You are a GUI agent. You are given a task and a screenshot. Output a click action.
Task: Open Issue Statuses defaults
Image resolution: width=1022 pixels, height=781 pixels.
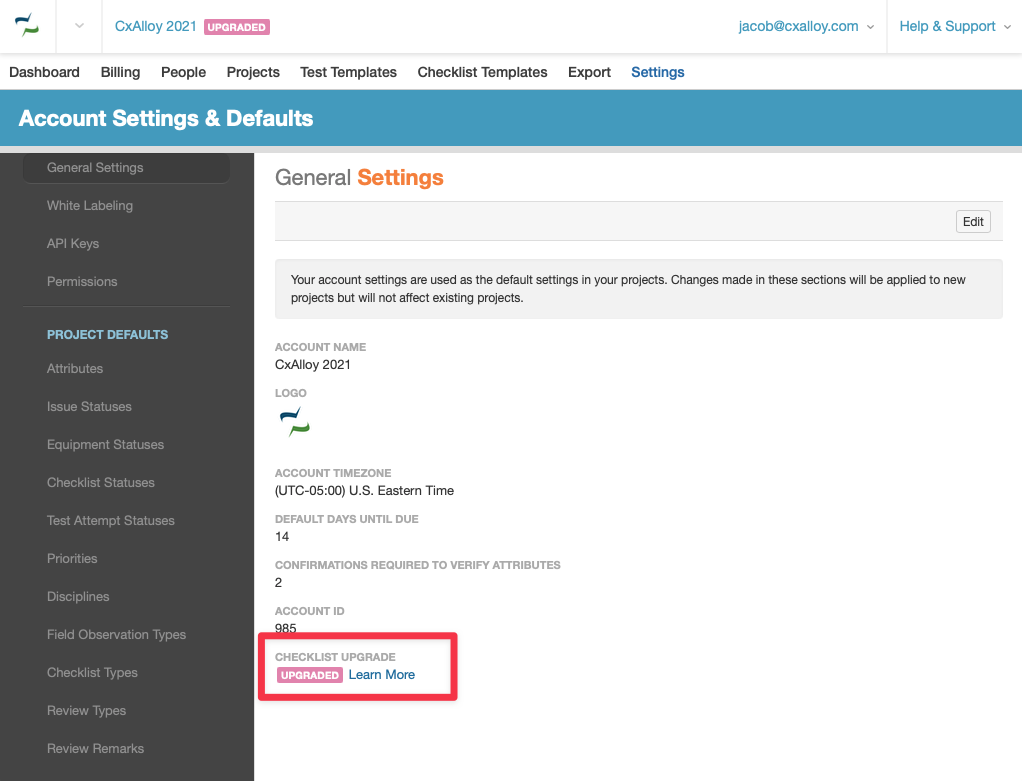[89, 406]
